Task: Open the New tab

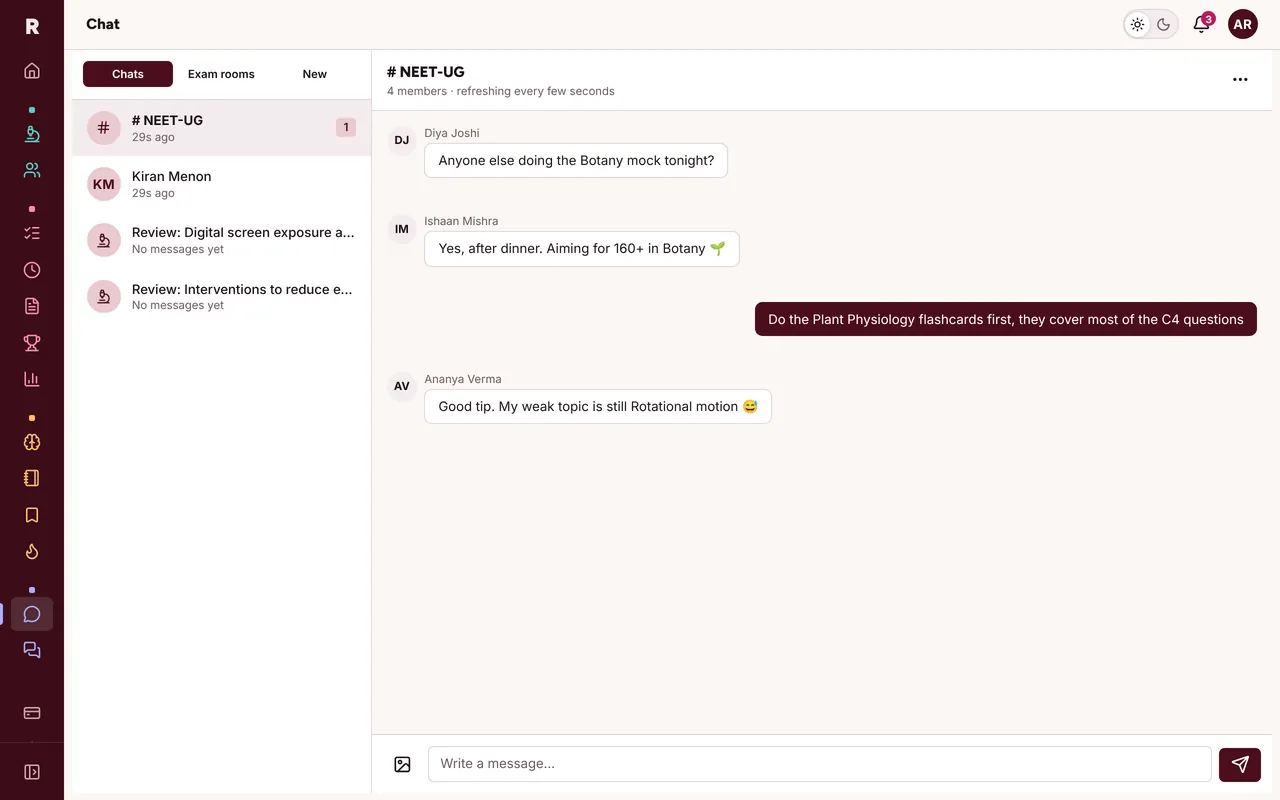Action: 314,74
